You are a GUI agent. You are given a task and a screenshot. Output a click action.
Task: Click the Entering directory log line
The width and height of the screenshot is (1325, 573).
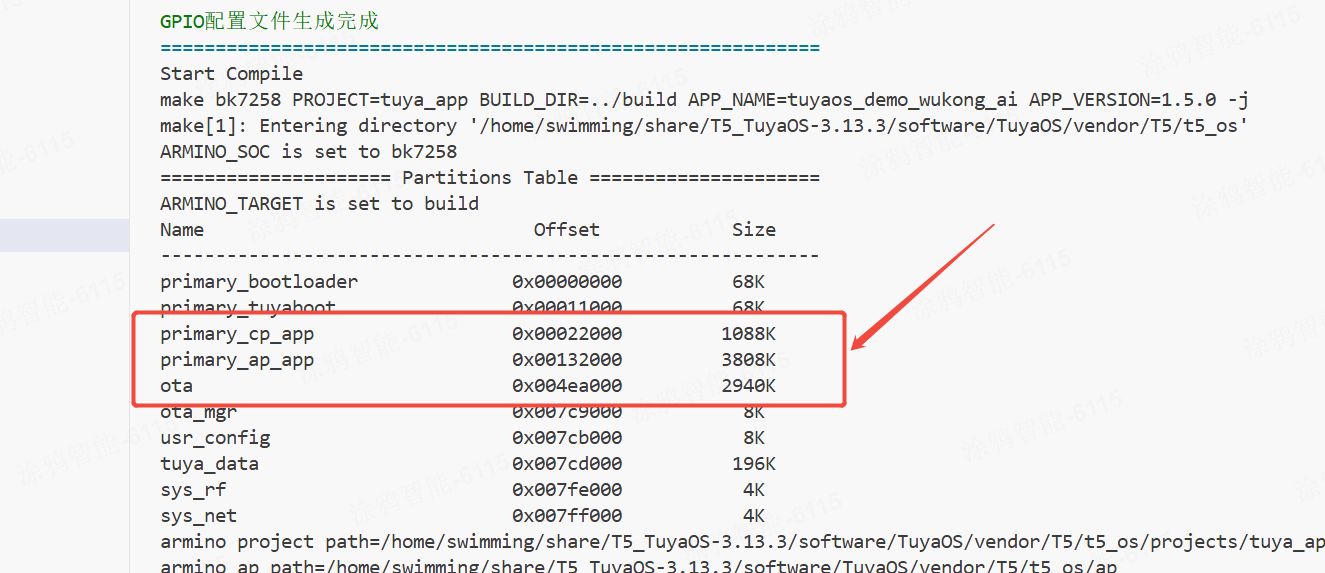(704, 126)
